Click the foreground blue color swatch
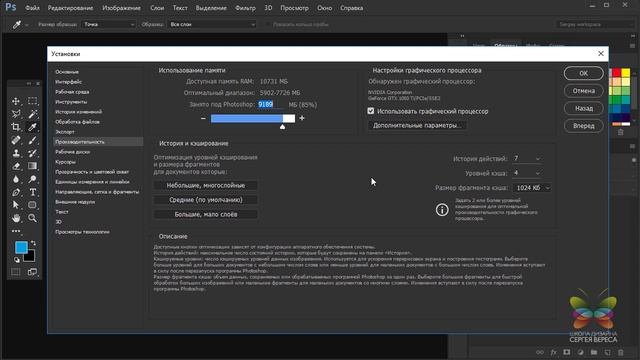 (x=21, y=247)
